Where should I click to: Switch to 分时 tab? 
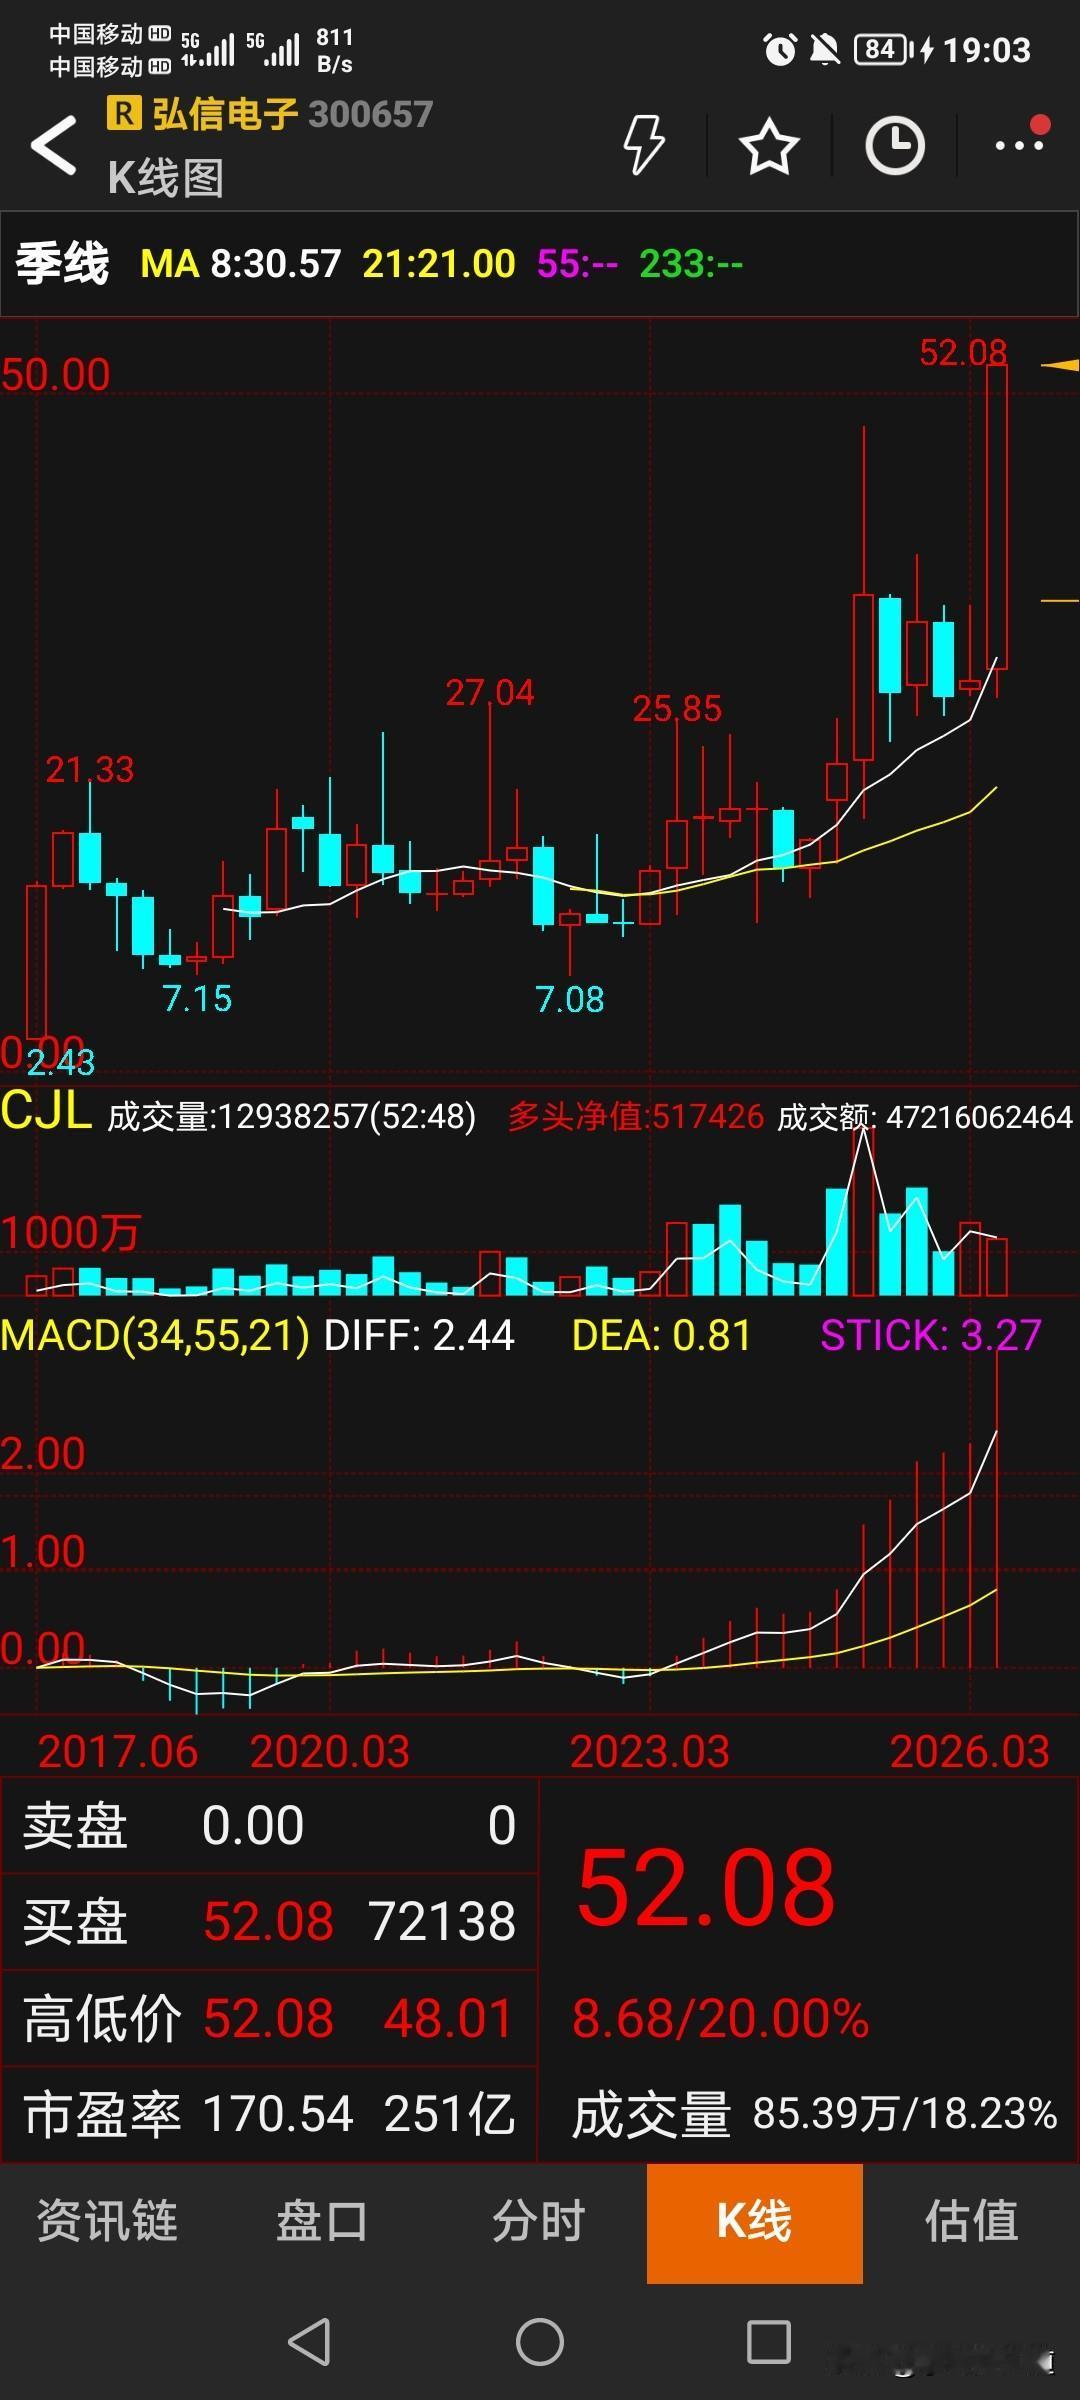tap(538, 2221)
